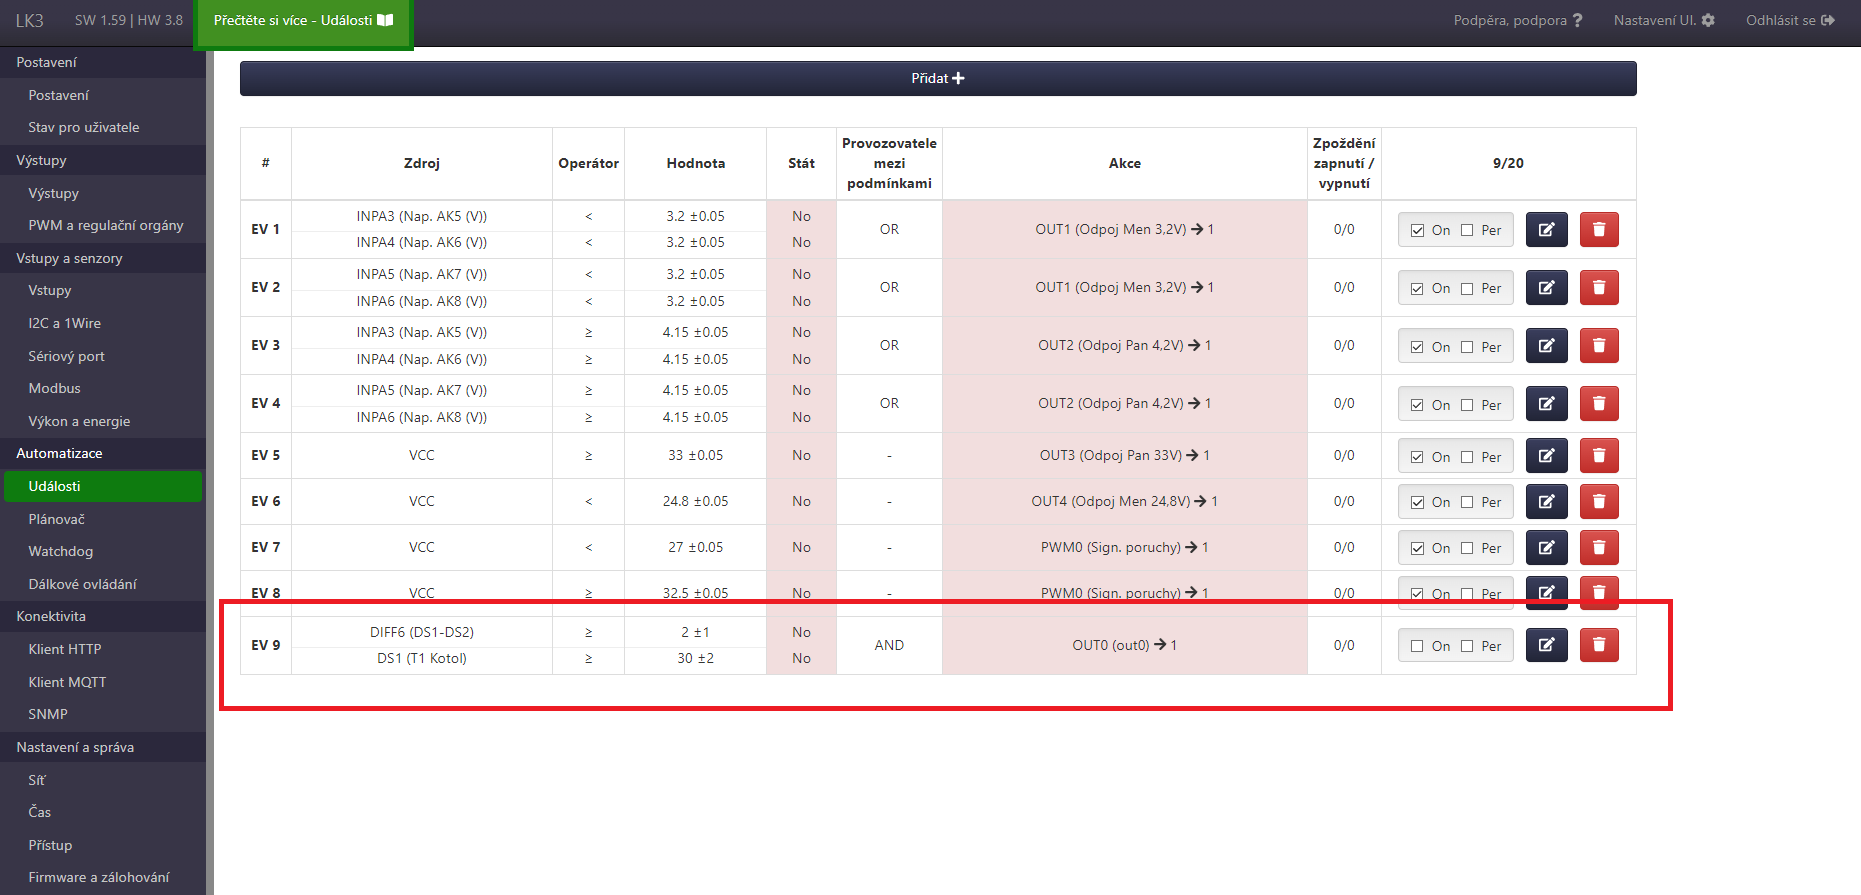The height and width of the screenshot is (895, 1861).
Task: Tick the Per checkbox for EV 5
Action: [x=1467, y=457]
